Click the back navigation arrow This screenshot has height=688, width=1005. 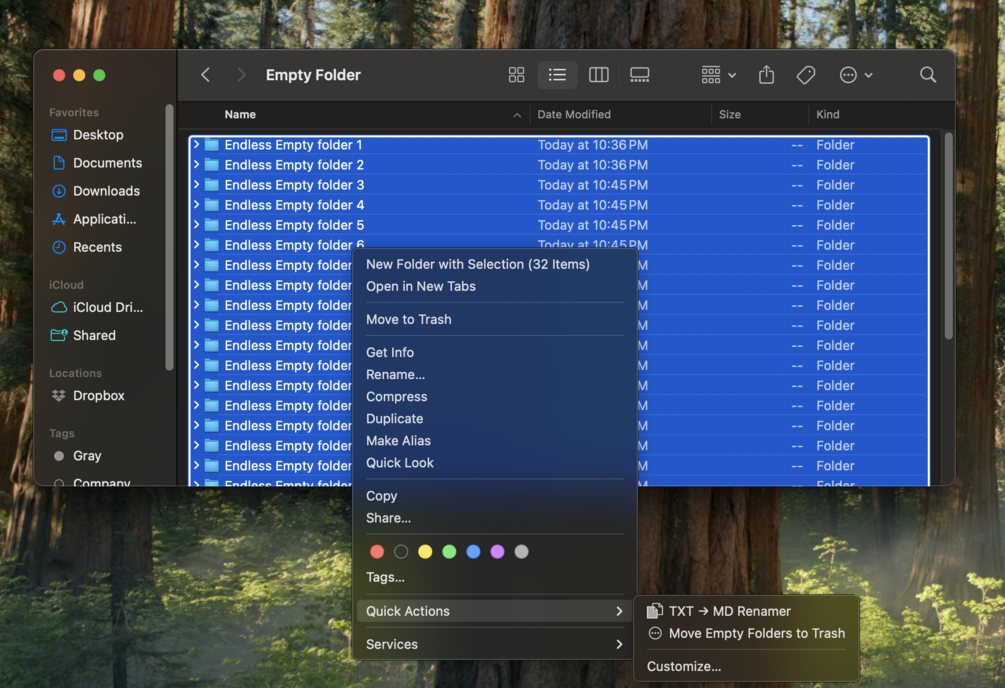204,75
